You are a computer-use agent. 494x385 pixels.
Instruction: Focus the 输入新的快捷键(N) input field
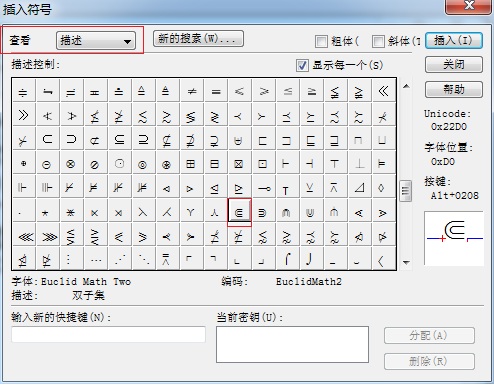108,334
